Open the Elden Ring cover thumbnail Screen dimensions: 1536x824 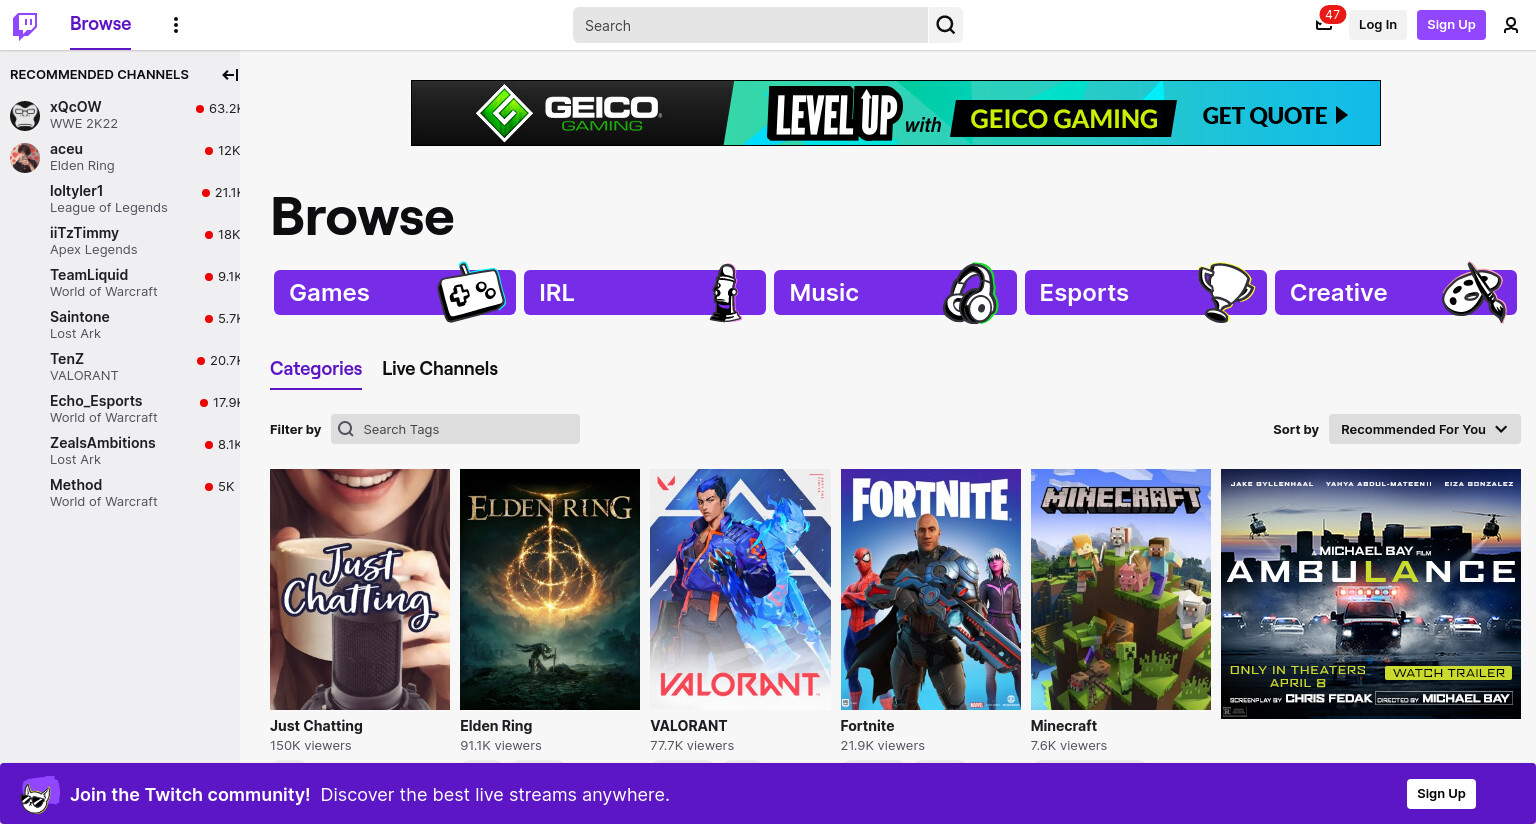pos(550,589)
